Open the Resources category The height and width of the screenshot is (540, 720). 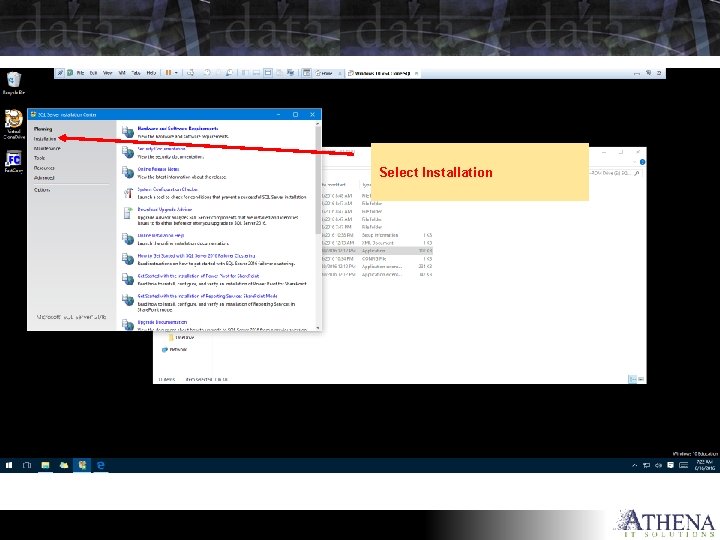[44, 168]
